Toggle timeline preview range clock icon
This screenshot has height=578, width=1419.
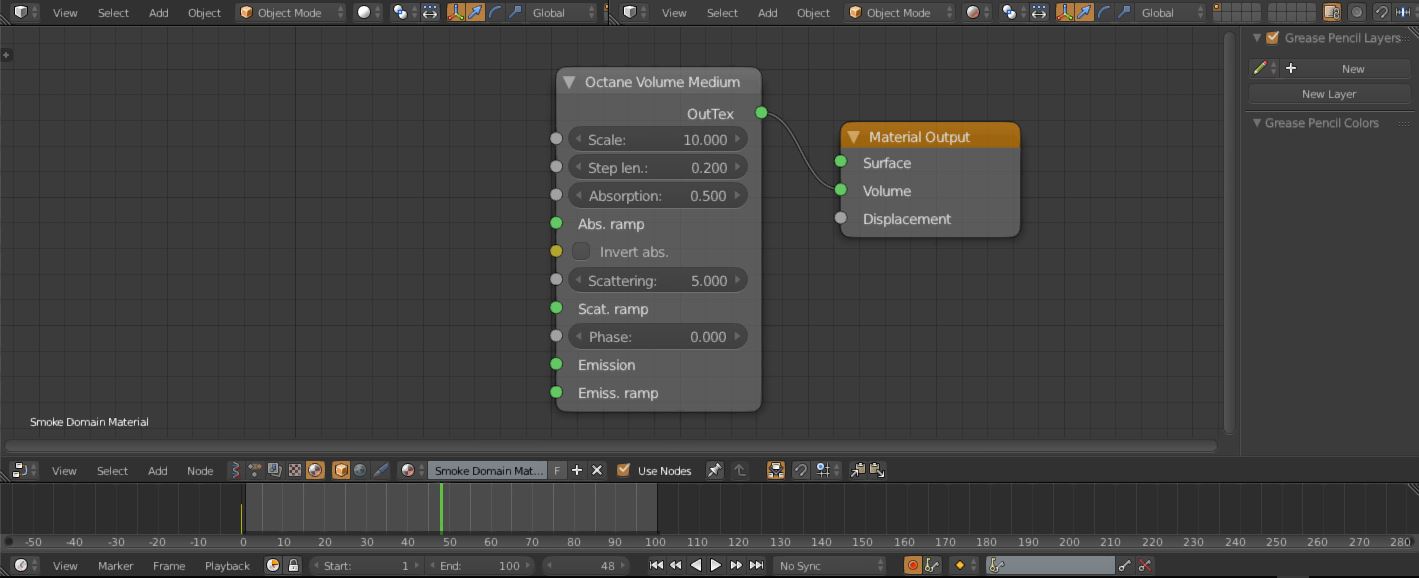click(273, 565)
